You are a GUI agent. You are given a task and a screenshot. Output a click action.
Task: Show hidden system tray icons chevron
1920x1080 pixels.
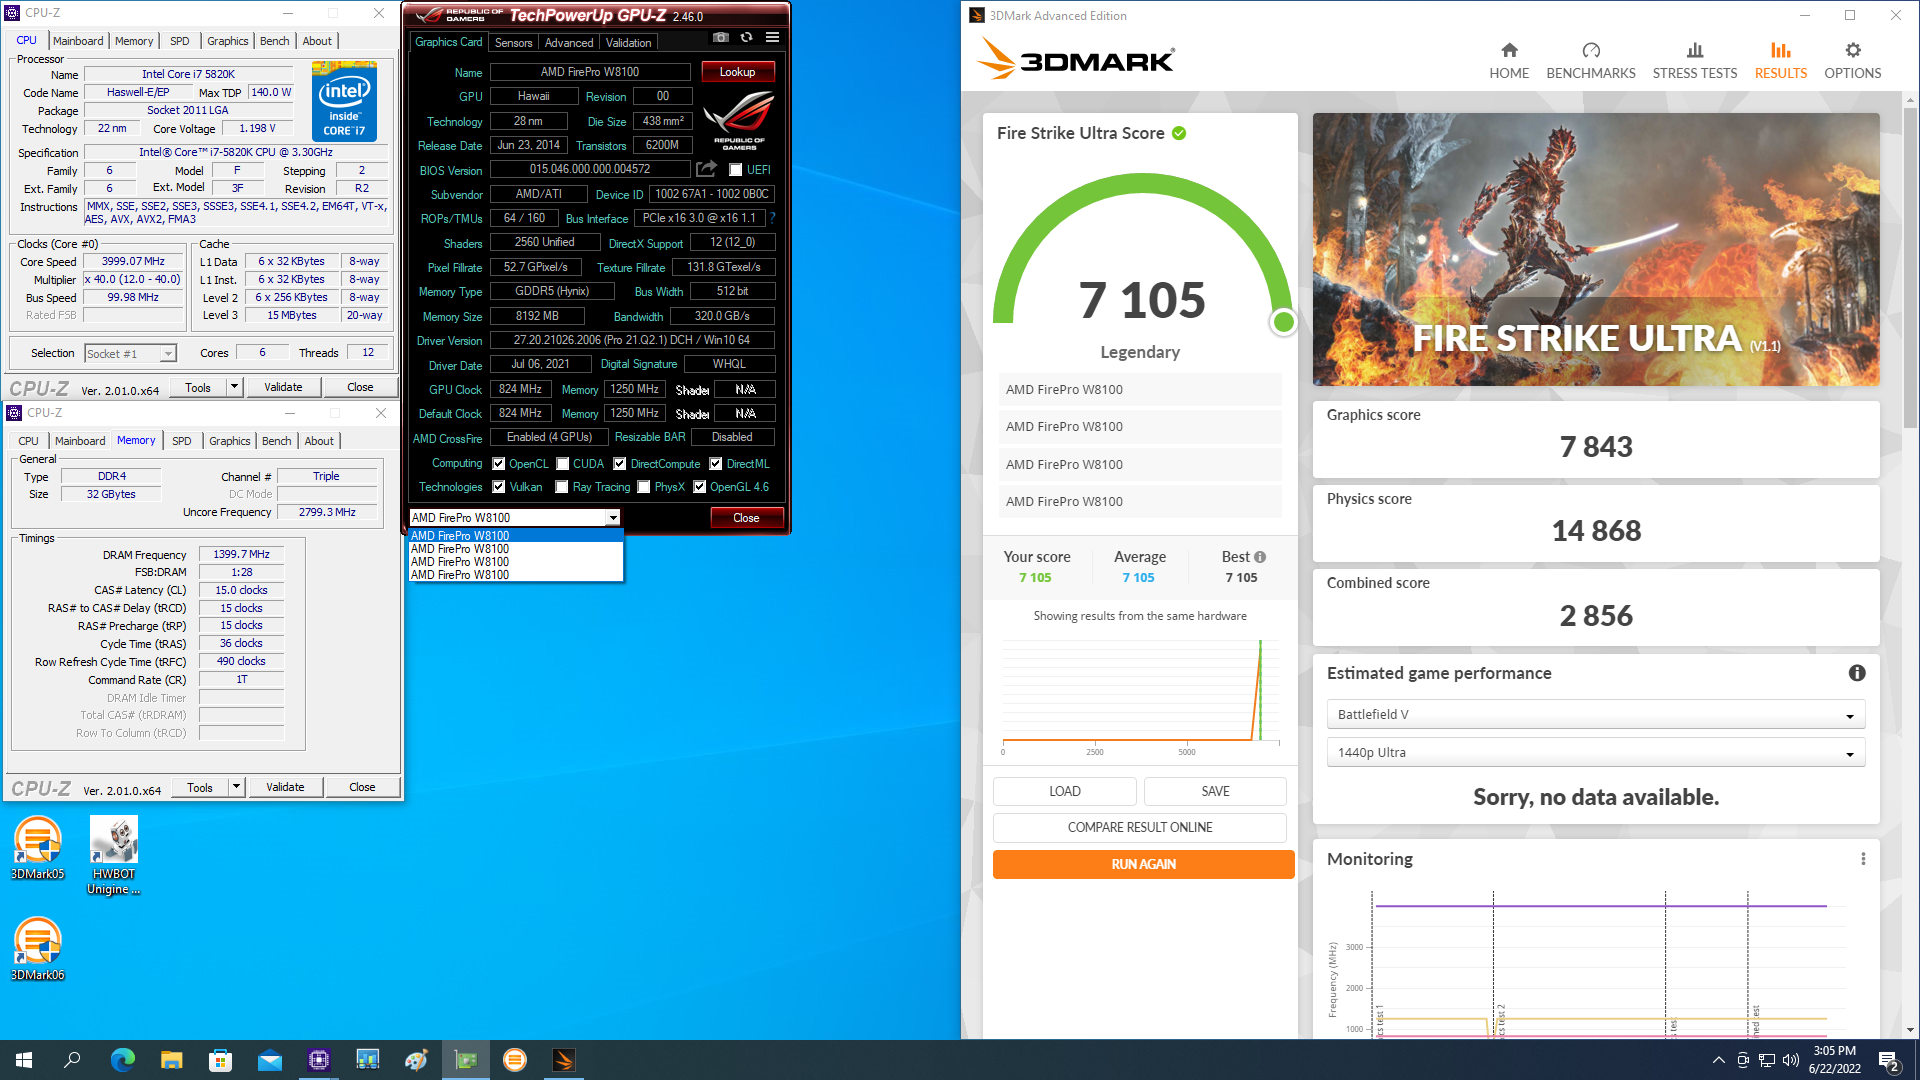pyautogui.click(x=1718, y=1060)
